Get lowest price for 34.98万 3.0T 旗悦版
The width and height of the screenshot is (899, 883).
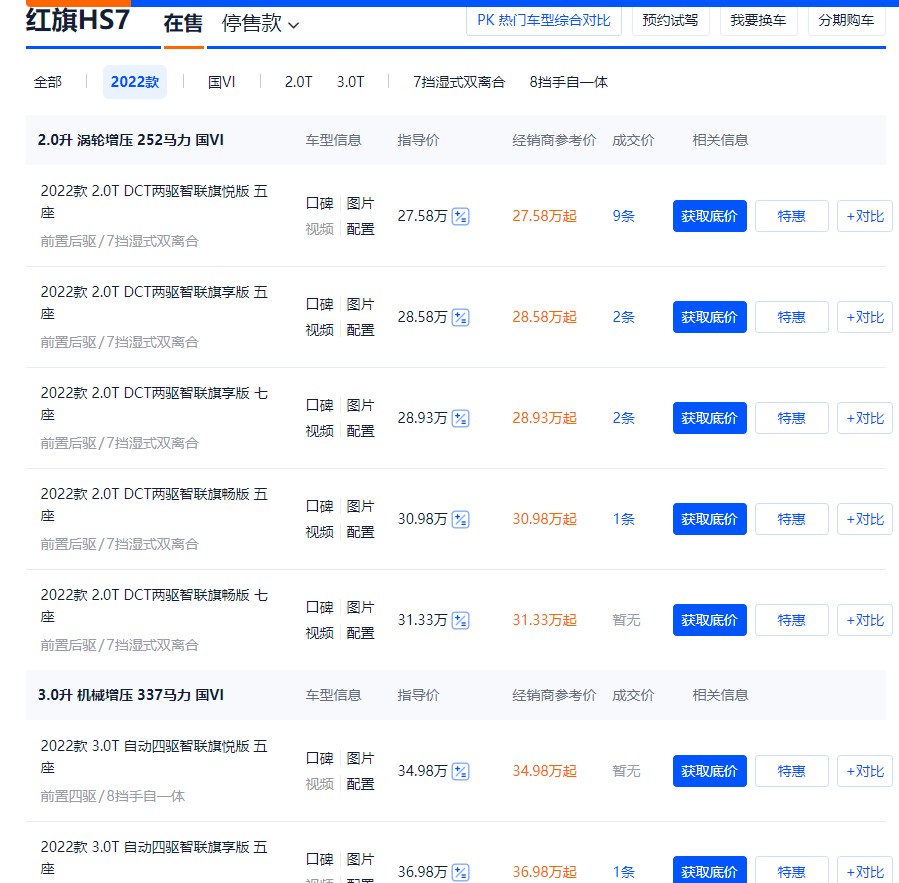click(709, 771)
